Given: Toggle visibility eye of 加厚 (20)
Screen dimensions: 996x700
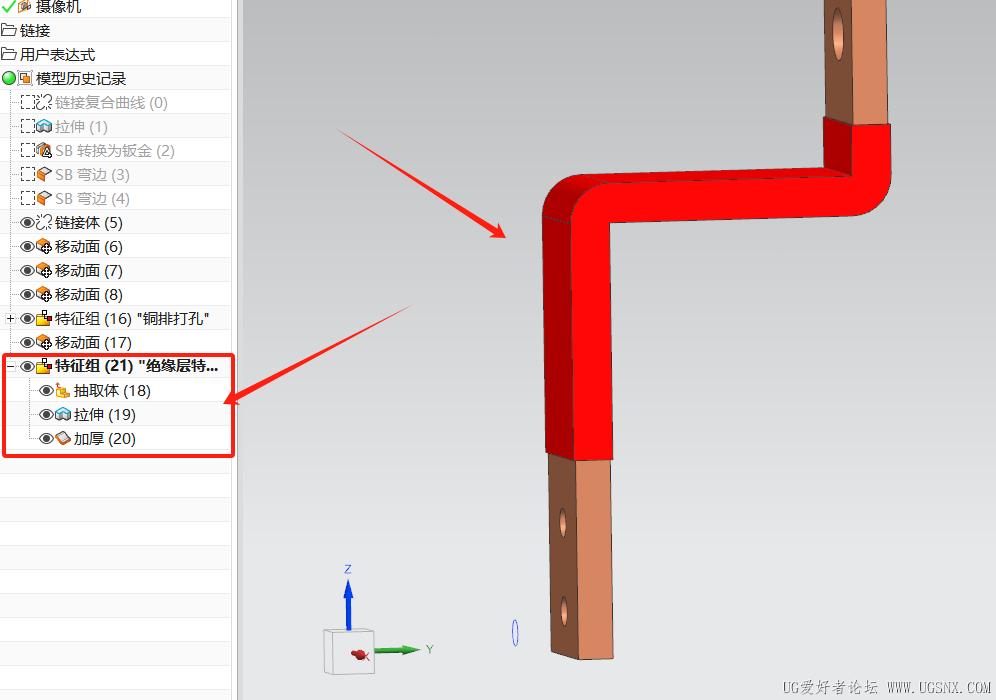Looking at the screenshot, I should pyautogui.click(x=46, y=438).
